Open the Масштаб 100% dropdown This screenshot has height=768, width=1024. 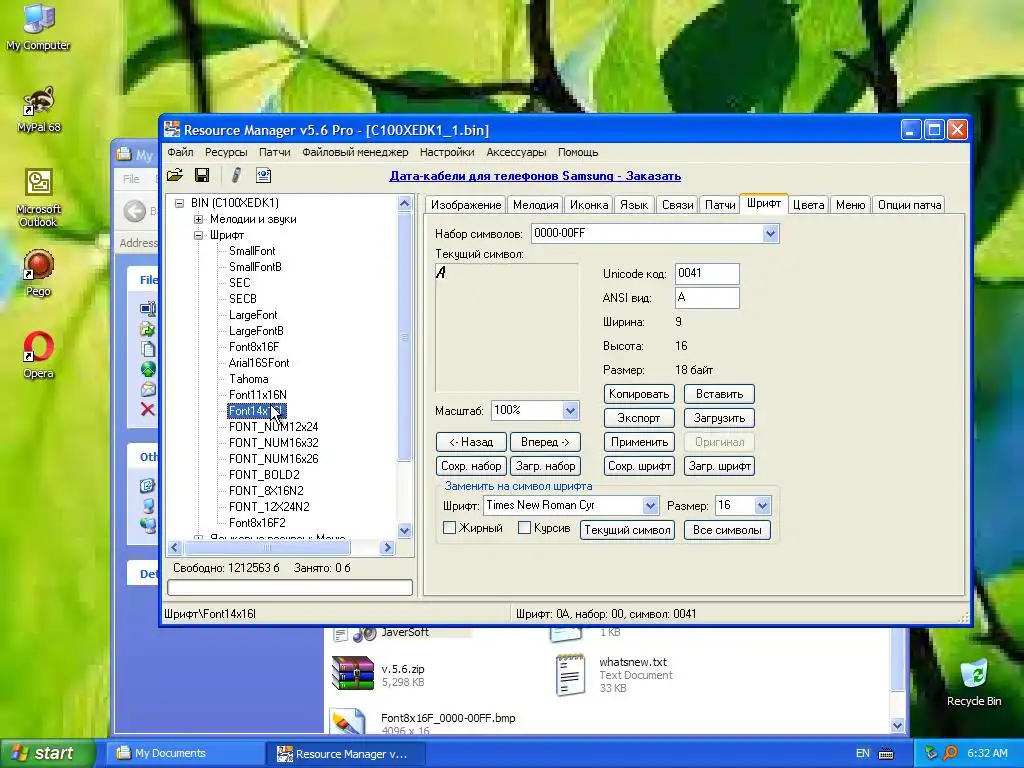[x=569, y=411]
